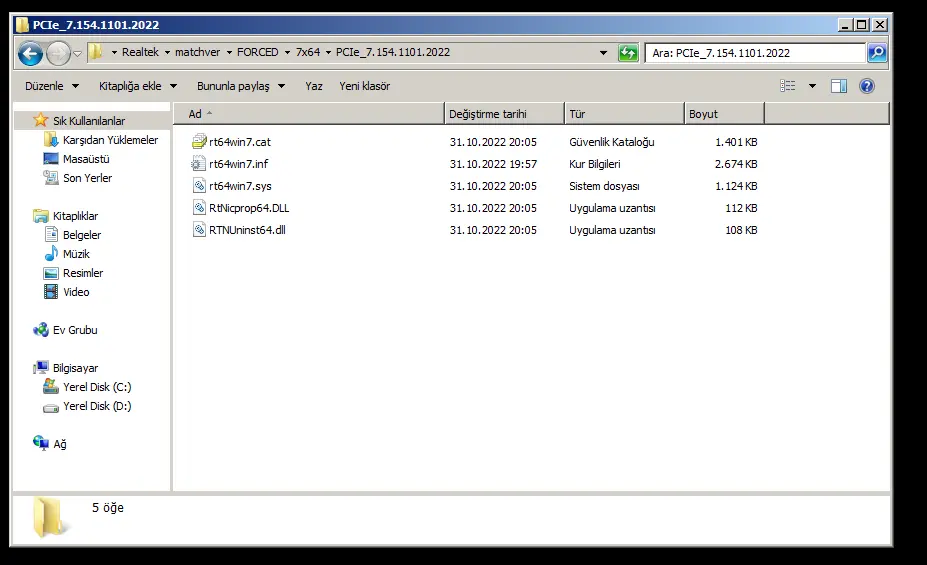Select the RtNicprop64.DLL file icon

tap(199, 208)
